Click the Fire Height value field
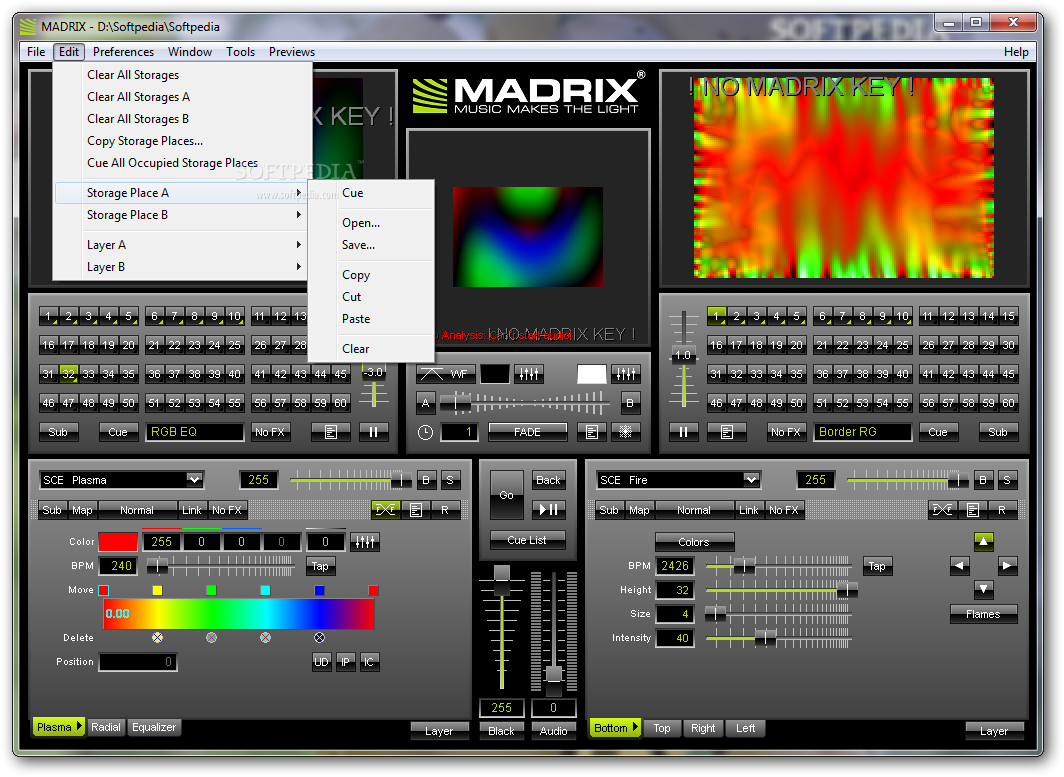 (x=674, y=590)
